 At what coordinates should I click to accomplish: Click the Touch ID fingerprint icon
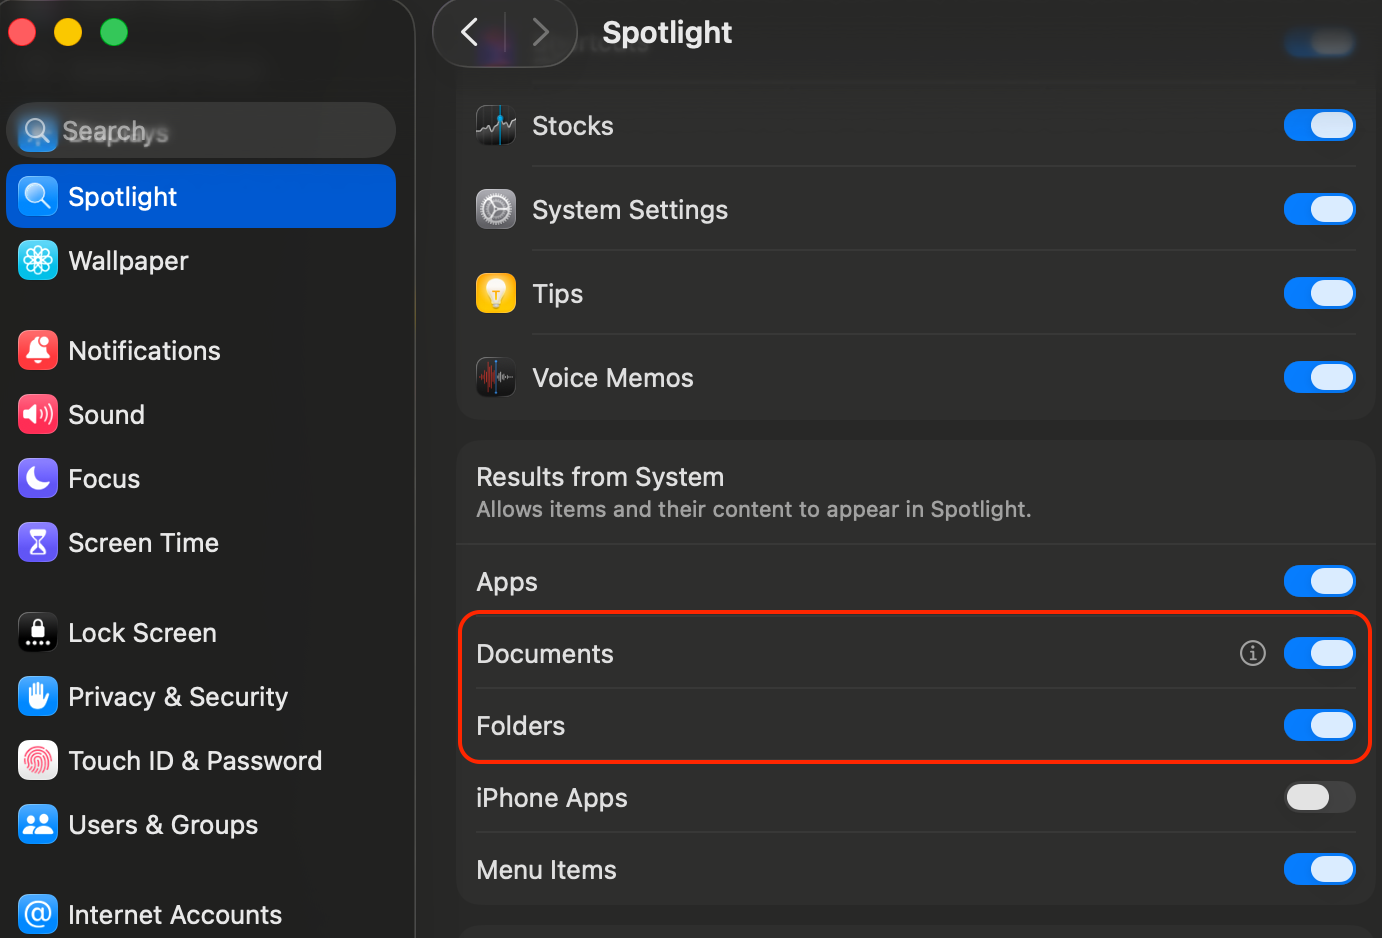tap(38, 761)
